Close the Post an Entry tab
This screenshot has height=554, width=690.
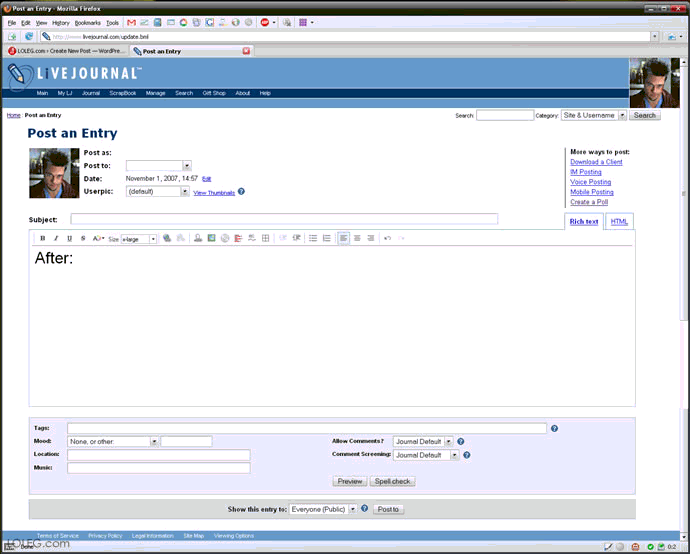tap(246, 51)
